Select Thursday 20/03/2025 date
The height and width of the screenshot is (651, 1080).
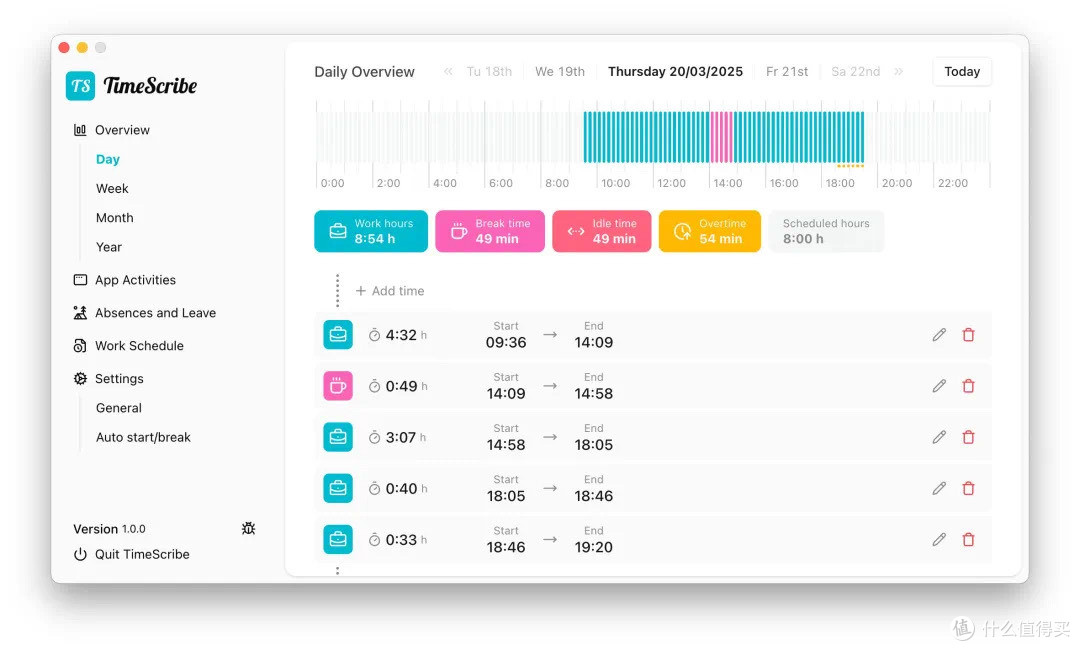tap(676, 72)
